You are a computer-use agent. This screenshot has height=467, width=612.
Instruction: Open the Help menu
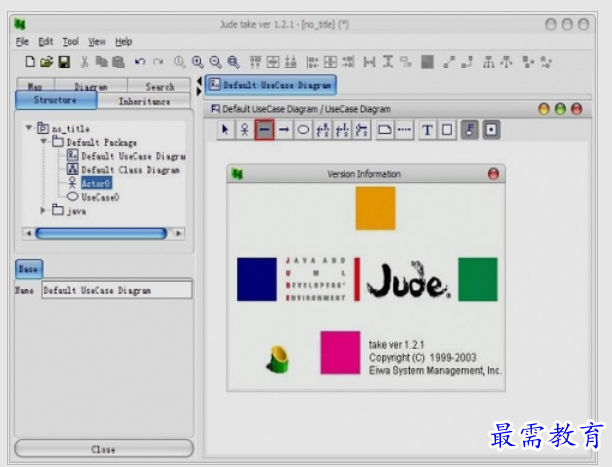pos(124,41)
